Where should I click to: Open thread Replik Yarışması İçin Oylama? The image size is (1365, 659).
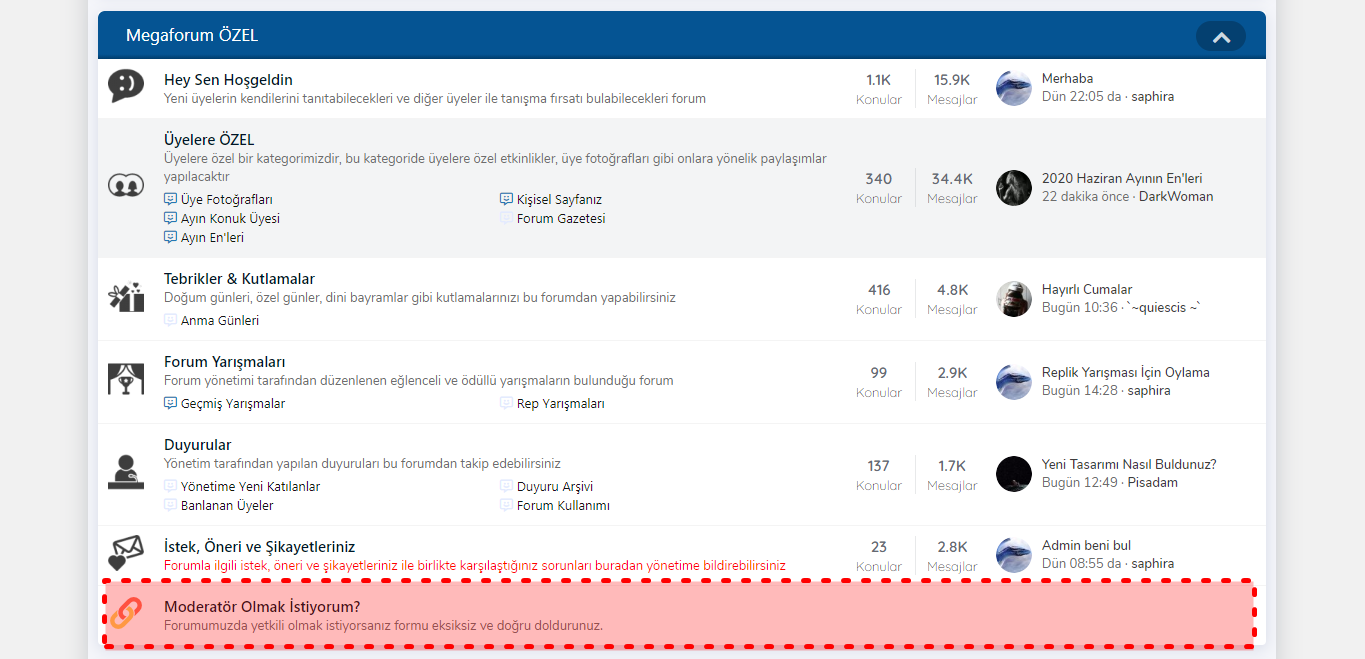[x=1126, y=373]
